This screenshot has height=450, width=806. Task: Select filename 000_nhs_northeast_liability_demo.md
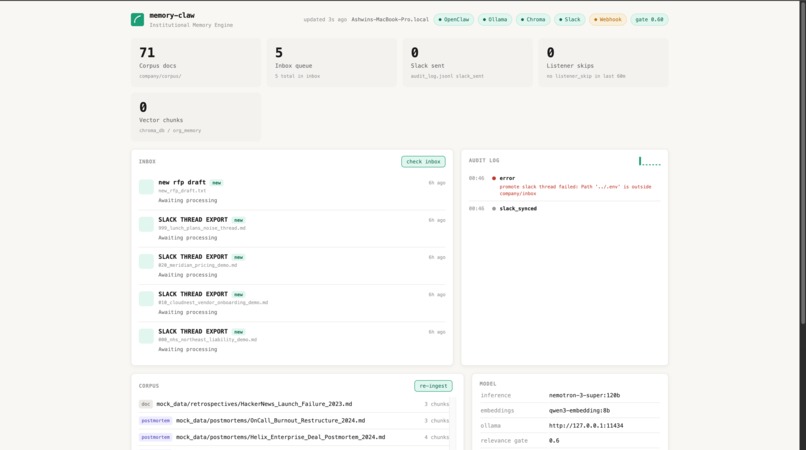208,339
